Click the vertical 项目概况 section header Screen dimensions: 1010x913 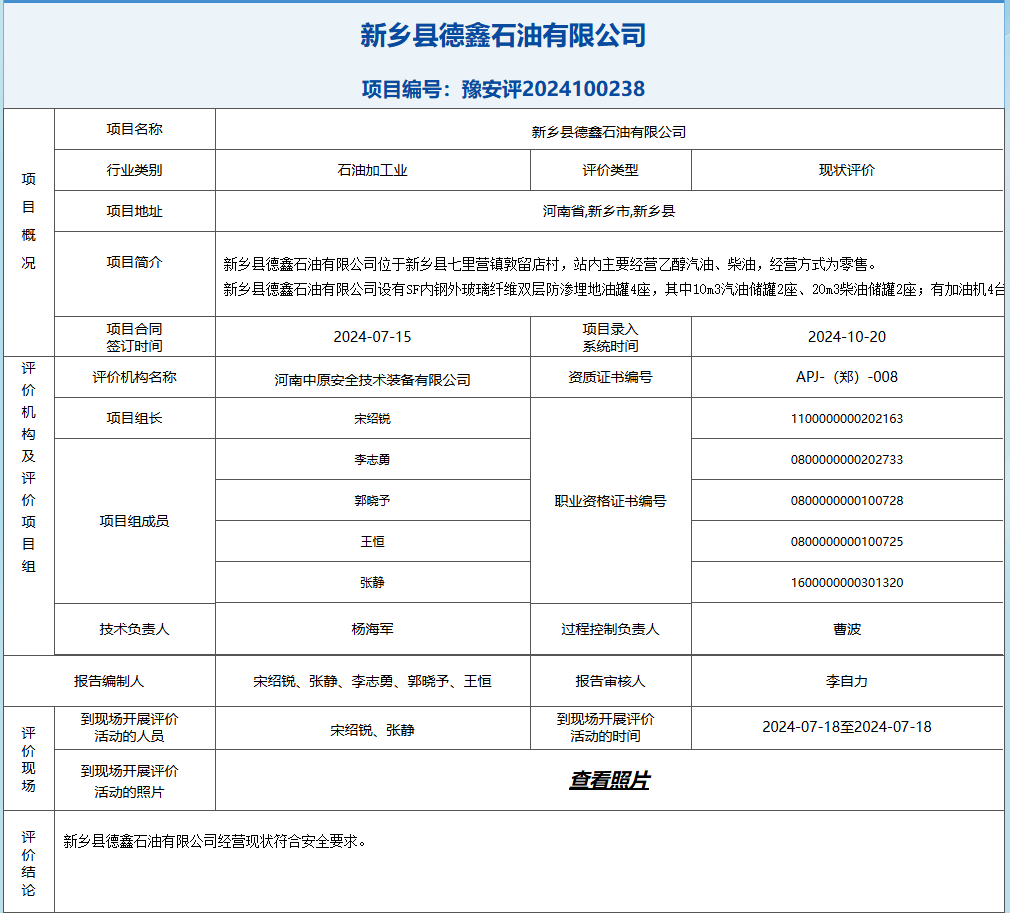tap(28, 220)
